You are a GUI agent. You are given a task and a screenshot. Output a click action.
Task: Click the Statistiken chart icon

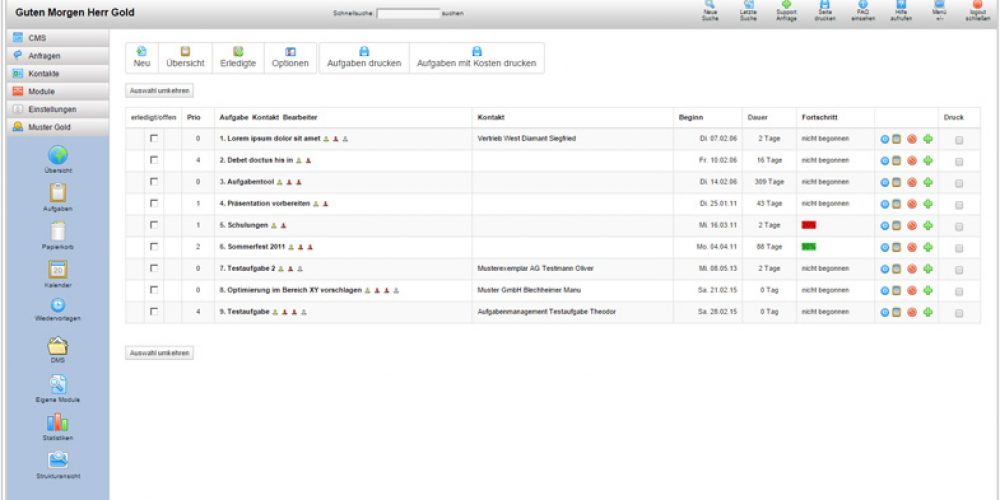[57, 422]
